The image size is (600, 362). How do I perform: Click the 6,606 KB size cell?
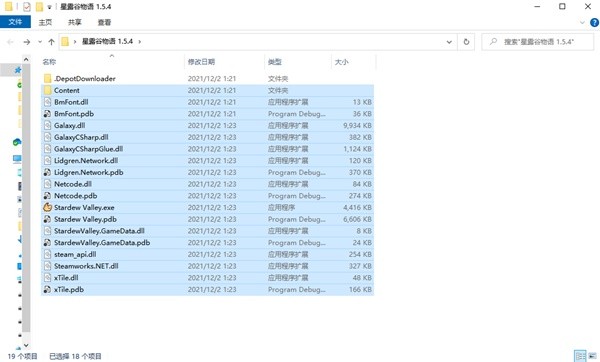357,219
